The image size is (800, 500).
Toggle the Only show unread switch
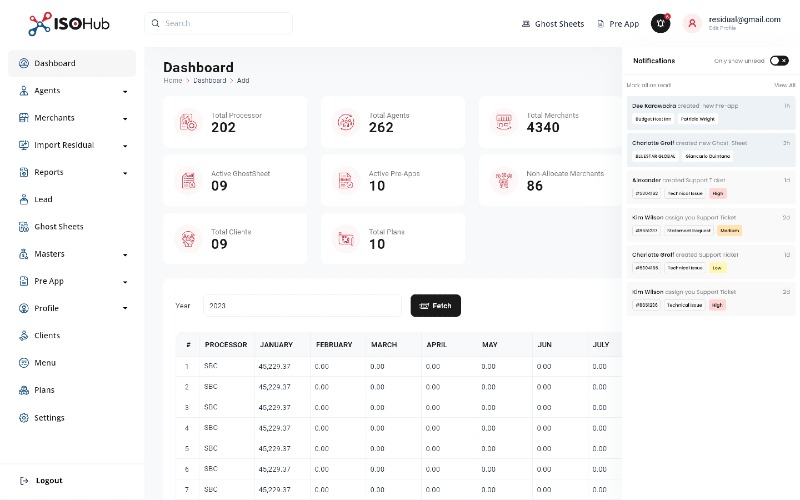coord(779,61)
